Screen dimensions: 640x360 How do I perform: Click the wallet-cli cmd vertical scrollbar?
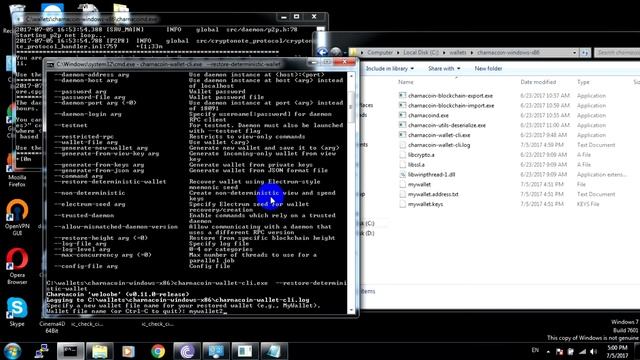351,193
